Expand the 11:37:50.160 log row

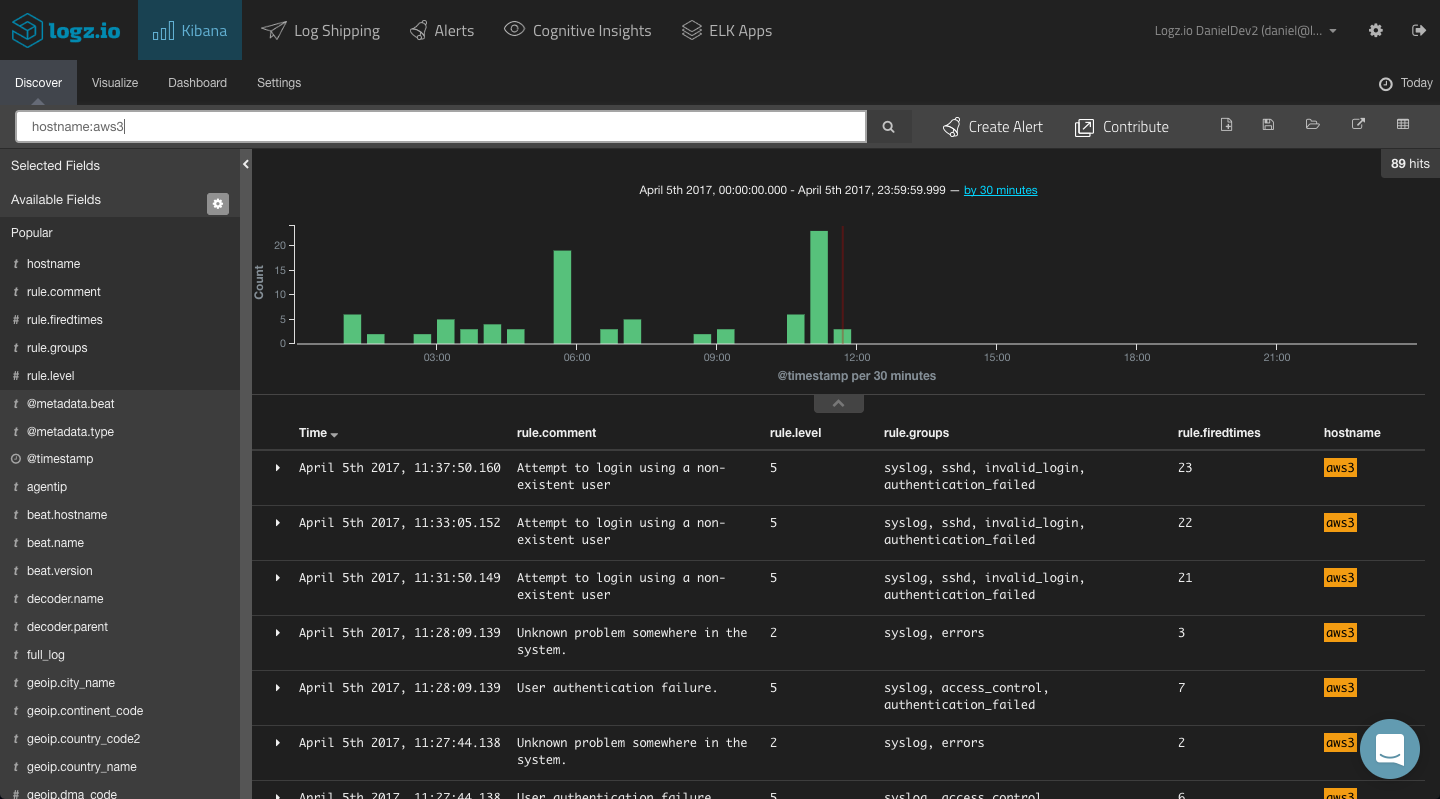[278, 468]
